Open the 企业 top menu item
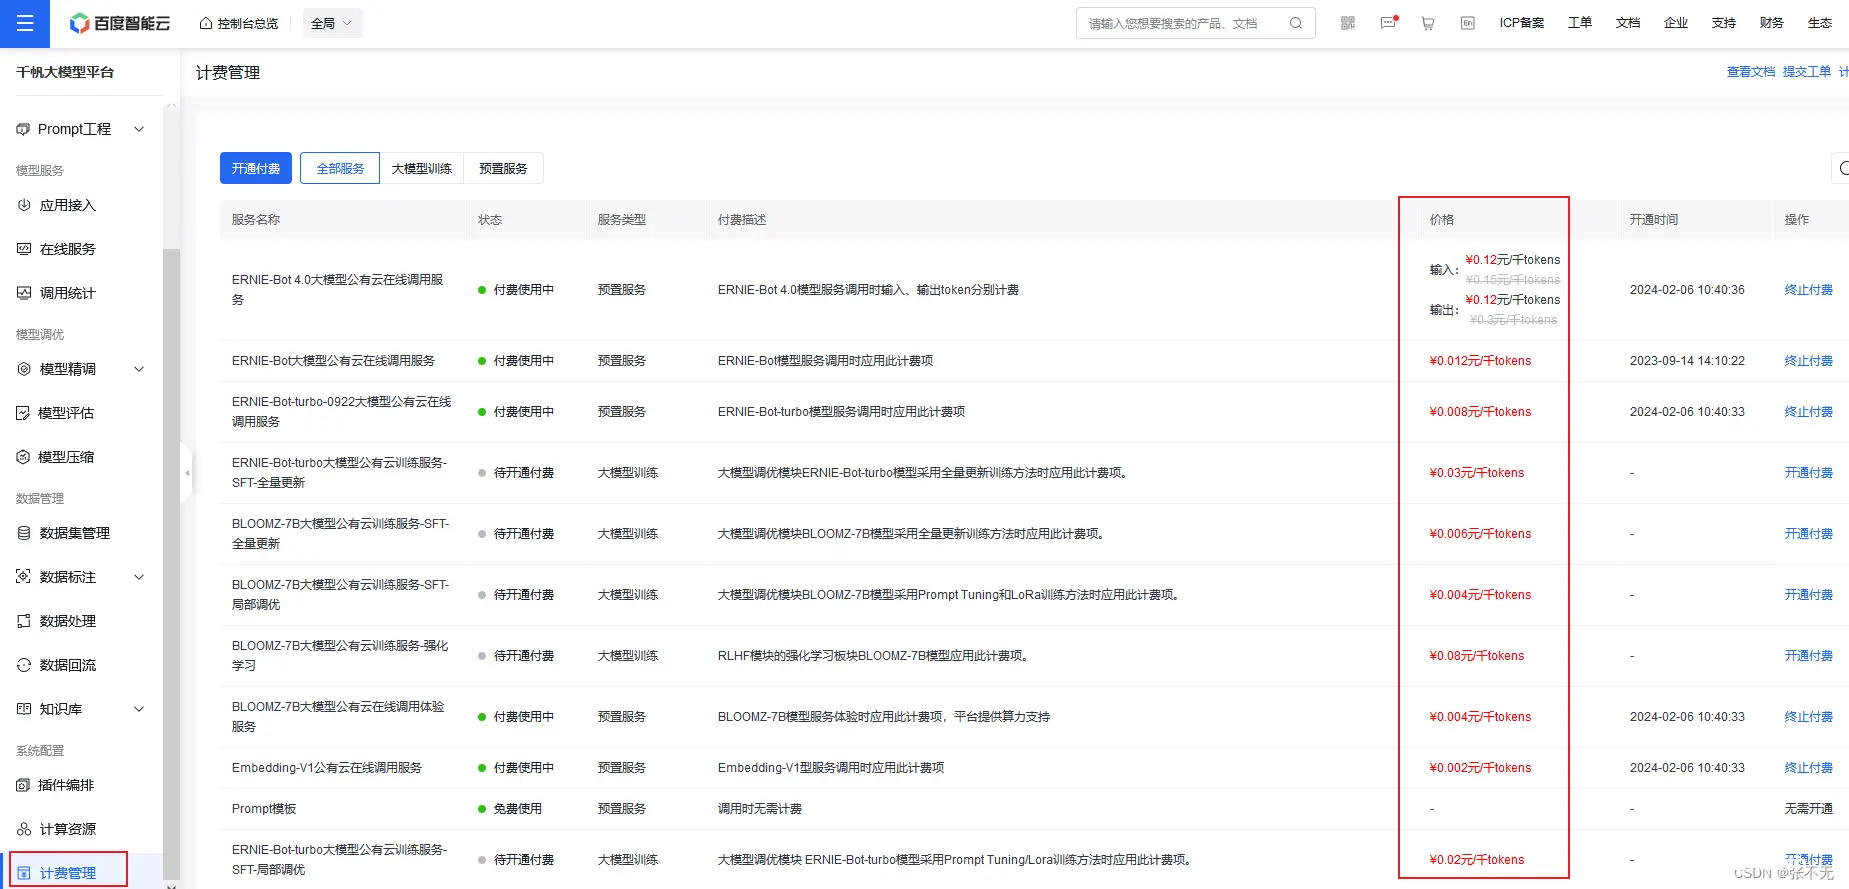Image resolution: width=1849 pixels, height=889 pixels. click(x=1676, y=23)
